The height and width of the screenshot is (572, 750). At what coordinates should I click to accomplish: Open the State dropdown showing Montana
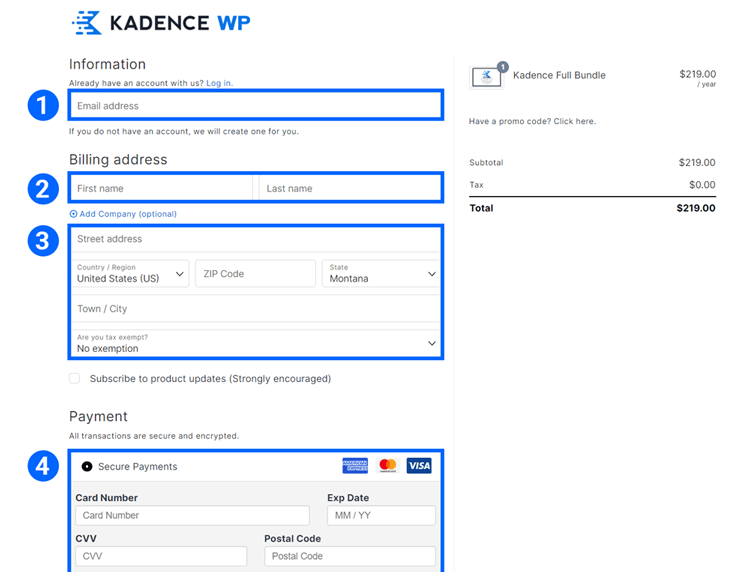click(x=381, y=274)
